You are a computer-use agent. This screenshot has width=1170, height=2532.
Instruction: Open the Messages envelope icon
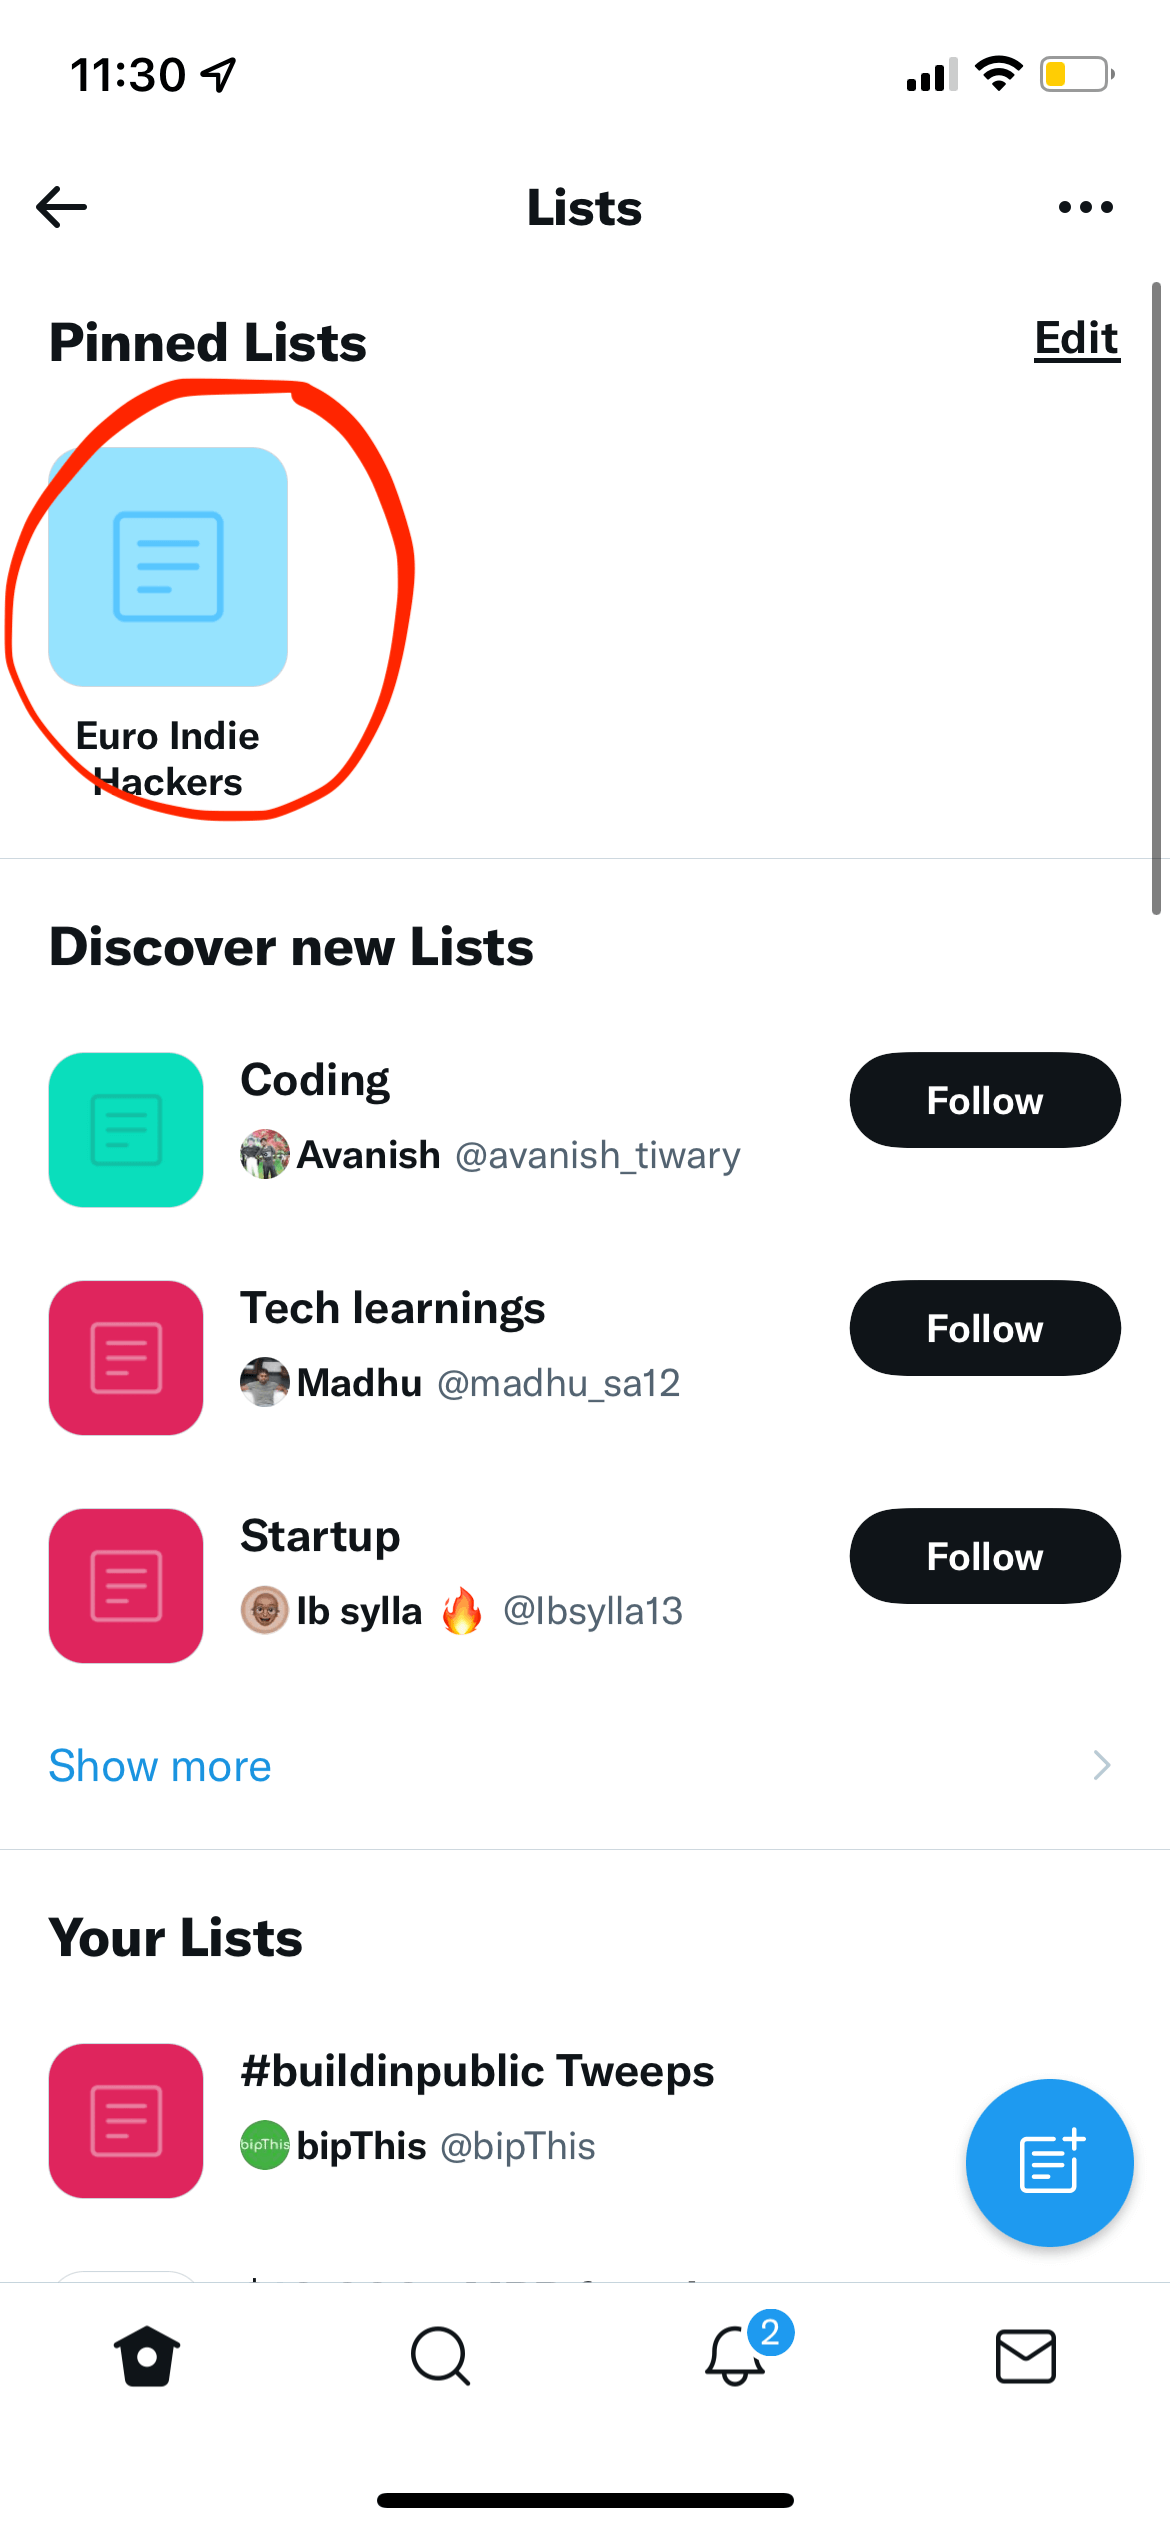pyautogui.click(x=1026, y=2356)
